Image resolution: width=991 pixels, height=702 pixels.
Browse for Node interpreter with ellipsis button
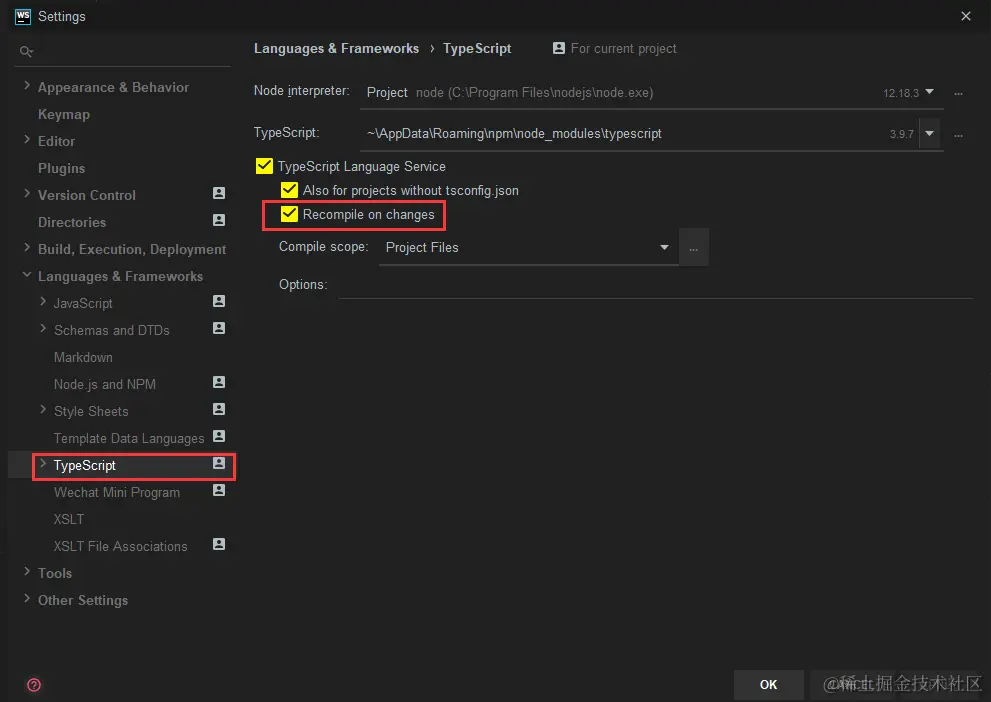pos(959,94)
